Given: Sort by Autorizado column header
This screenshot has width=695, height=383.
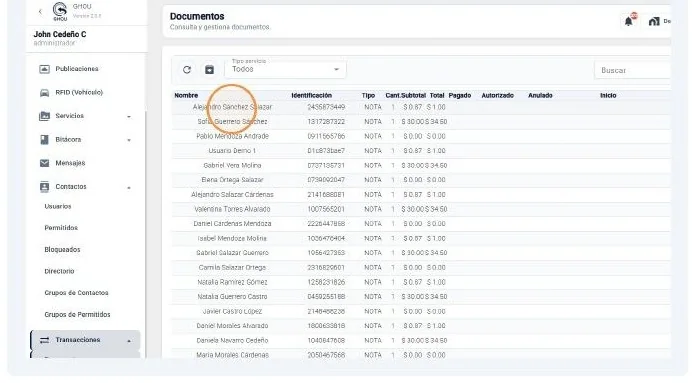Looking at the screenshot, I should 497,95.
